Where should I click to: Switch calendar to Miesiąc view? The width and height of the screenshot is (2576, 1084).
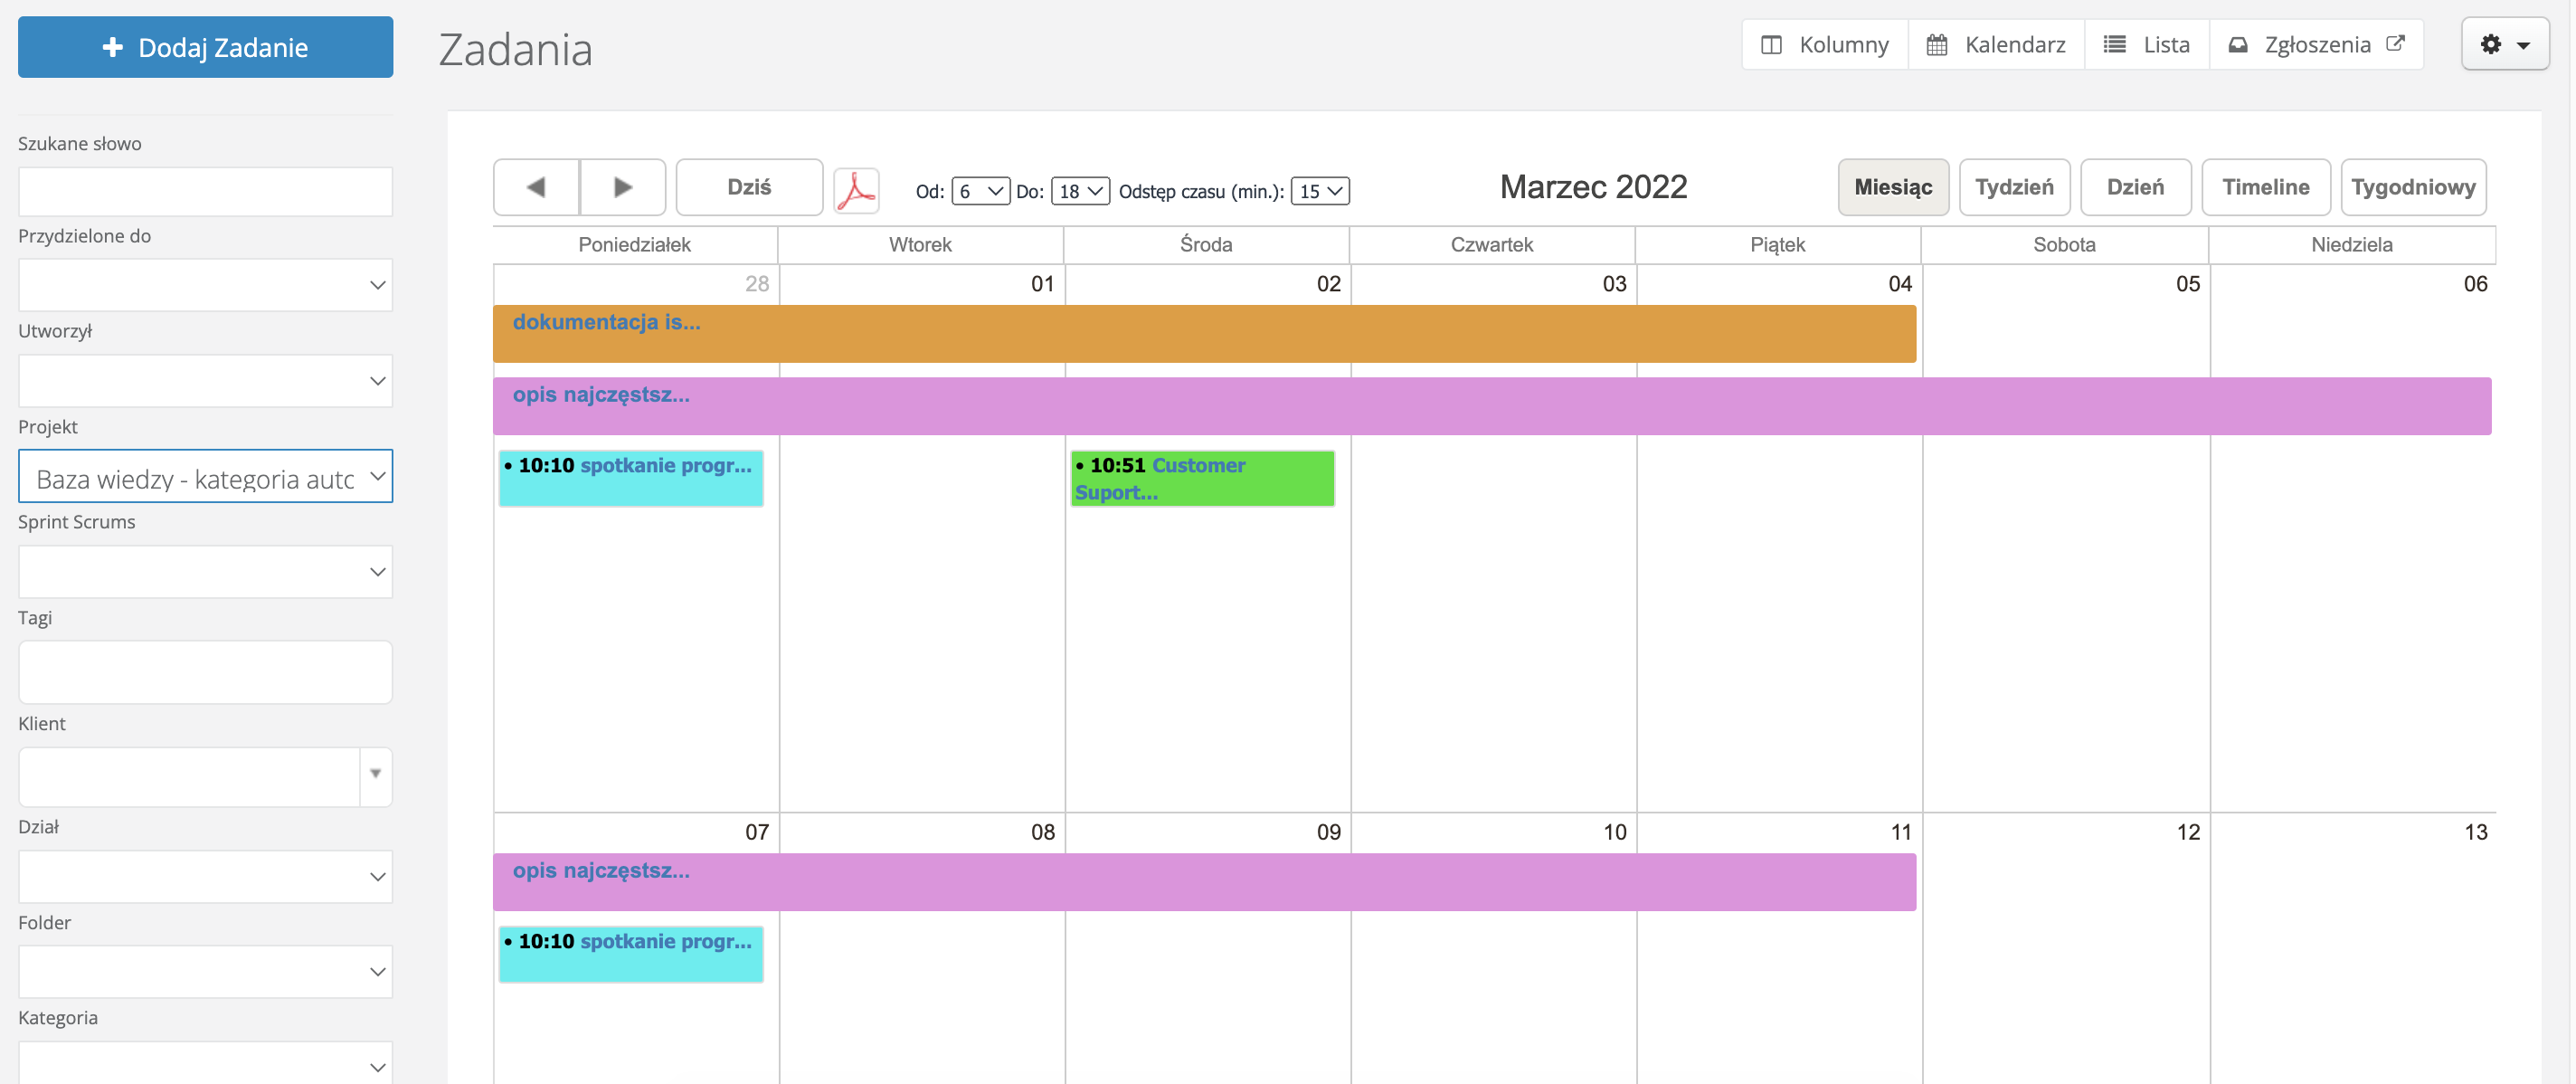(1892, 187)
